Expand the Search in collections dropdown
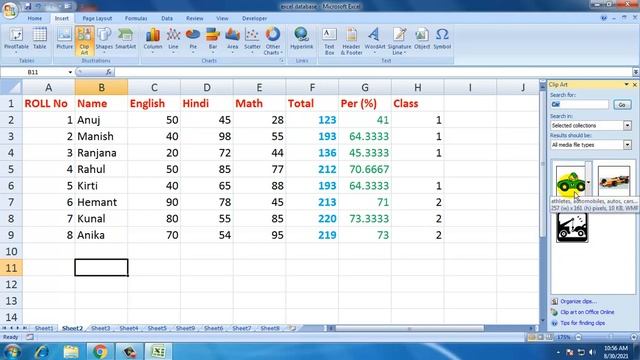640x360 pixels. [627, 125]
